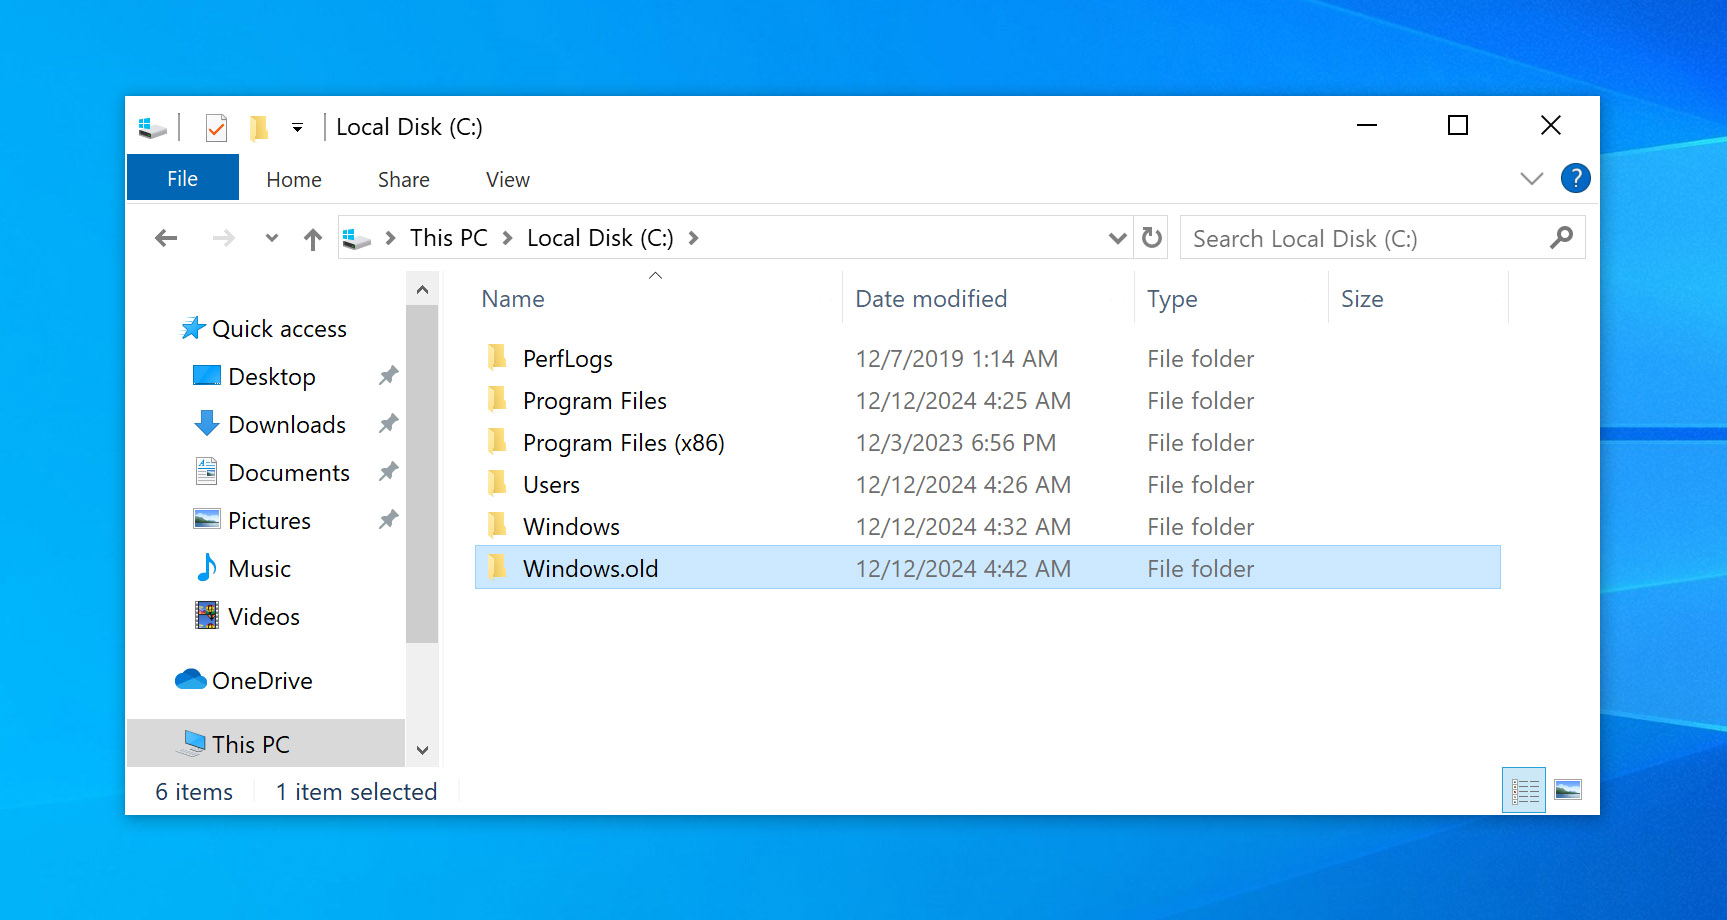Open Music in the navigation pane
Viewport: 1727px width, 920px height.
point(260,569)
